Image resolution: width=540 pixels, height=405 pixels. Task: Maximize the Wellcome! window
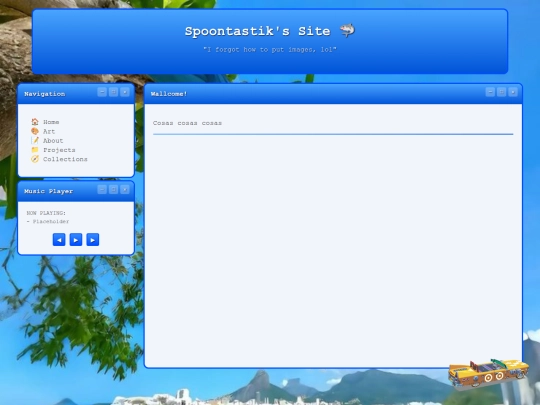(501, 92)
